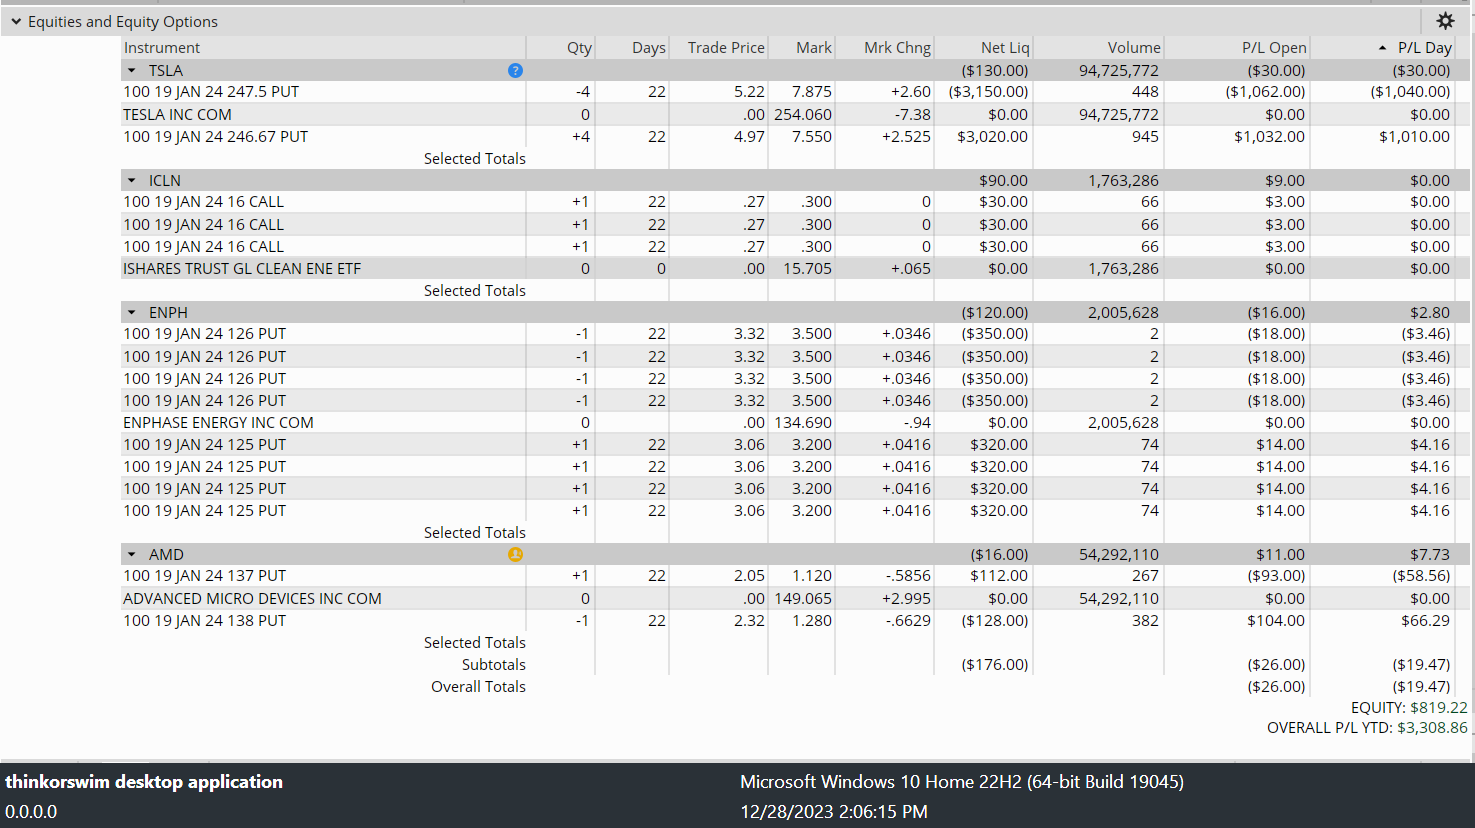This screenshot has height=828, width=1475.
Task: Click the EQUITY value $819.22
Action: point(1439,707)
